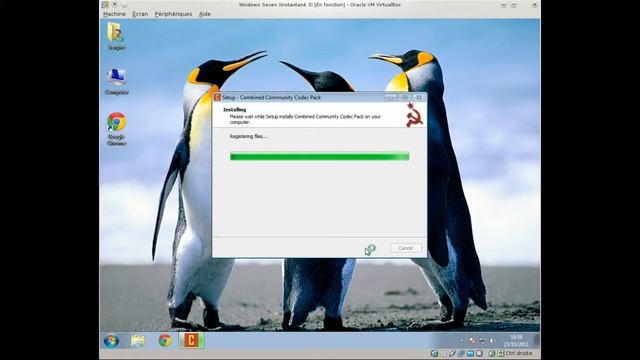The image size is (640, 360).
Task: Click the VirtualBox window menu icon in title bar
Action: click(105, 5)
